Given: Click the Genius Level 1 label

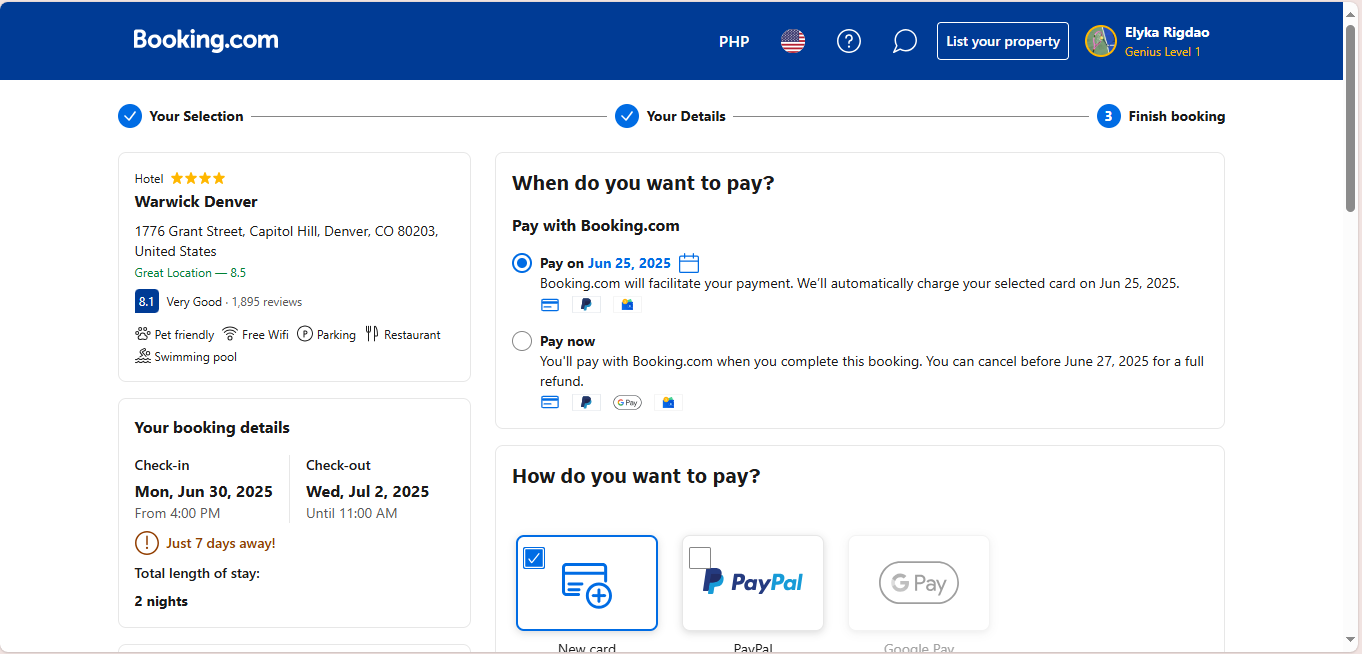Looking at the screenshot, I should tap(1163, 52).
